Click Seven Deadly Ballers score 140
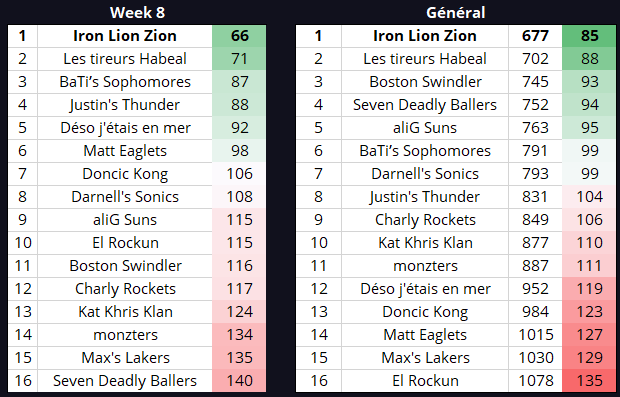This screenshot has height=397, width=620. pyautogui.click(x=239, y=380)
